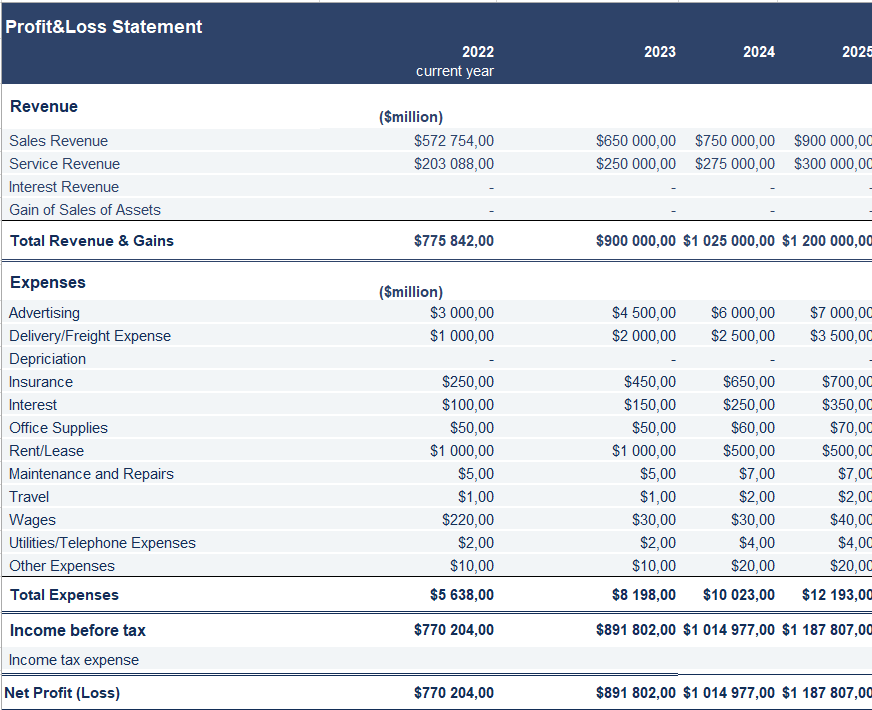
Task: Select 2023 Advertising value $4 500,00
Action: coord(644,313)
